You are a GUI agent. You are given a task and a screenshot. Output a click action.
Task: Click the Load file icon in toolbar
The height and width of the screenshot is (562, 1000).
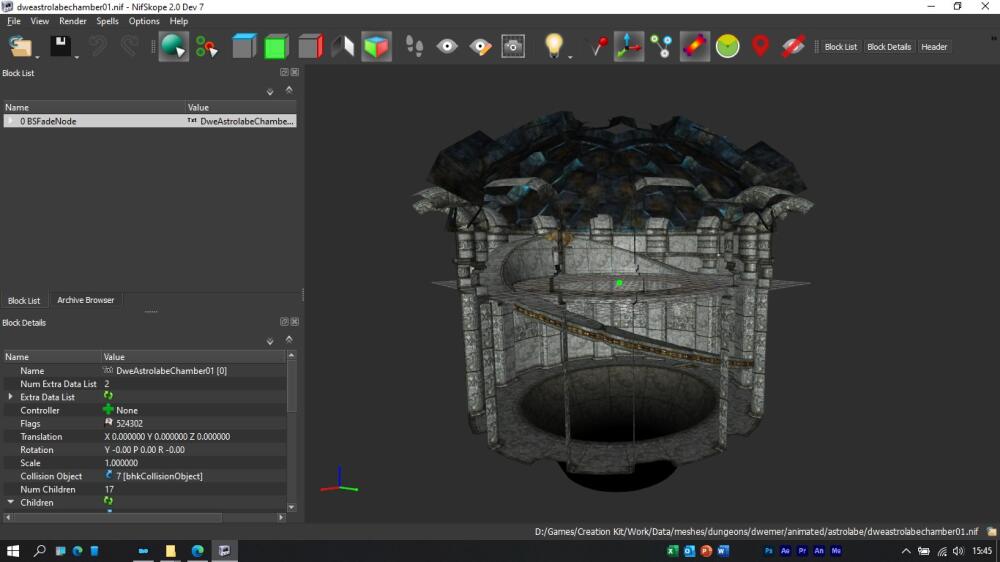(x=20, y=46)
